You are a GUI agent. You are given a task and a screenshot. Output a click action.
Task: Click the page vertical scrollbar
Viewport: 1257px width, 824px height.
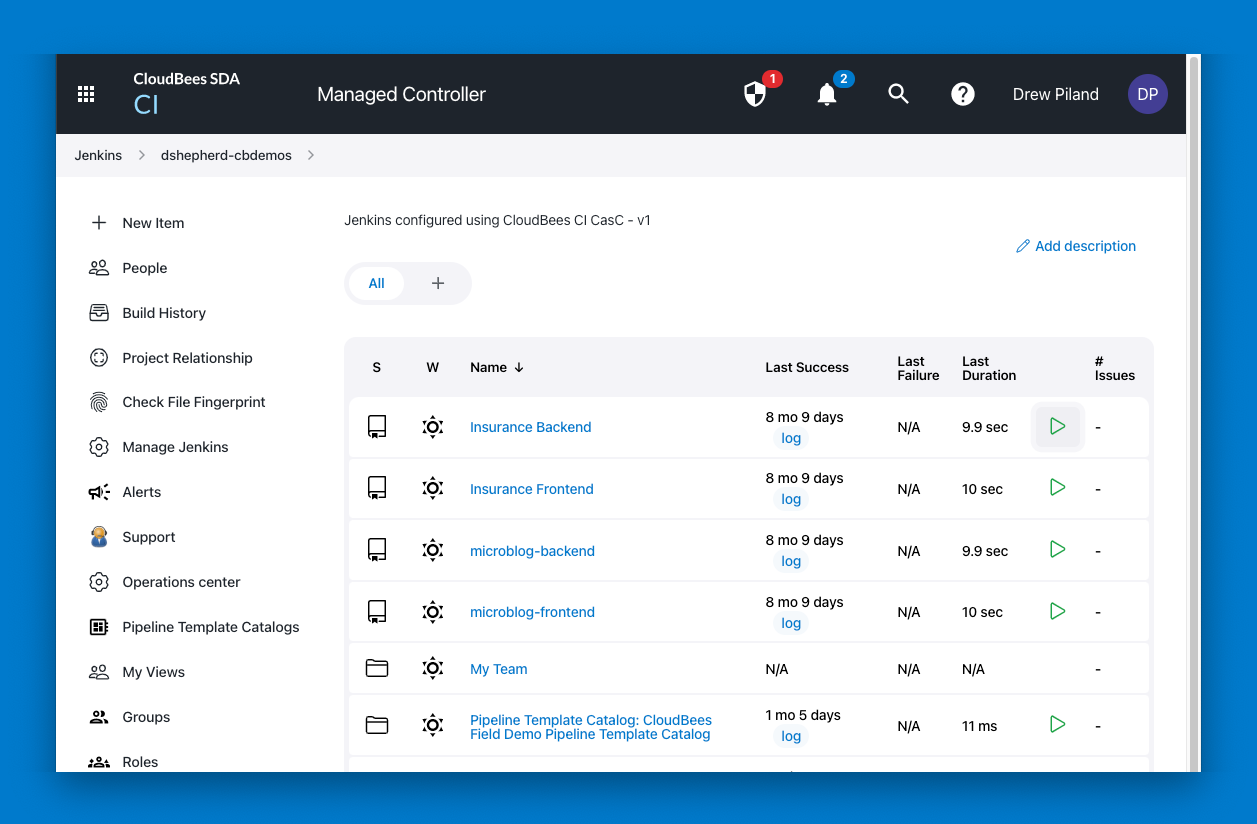(1193, 400)
